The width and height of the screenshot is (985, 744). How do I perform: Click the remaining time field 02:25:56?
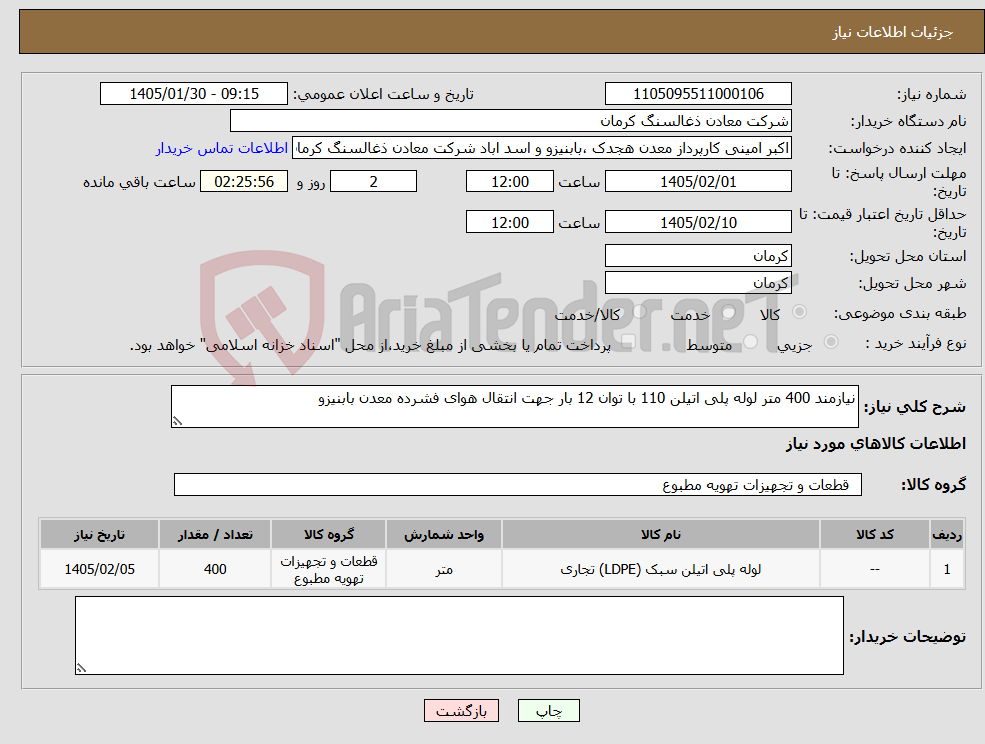pyautogui.click(x=244, y=182)
